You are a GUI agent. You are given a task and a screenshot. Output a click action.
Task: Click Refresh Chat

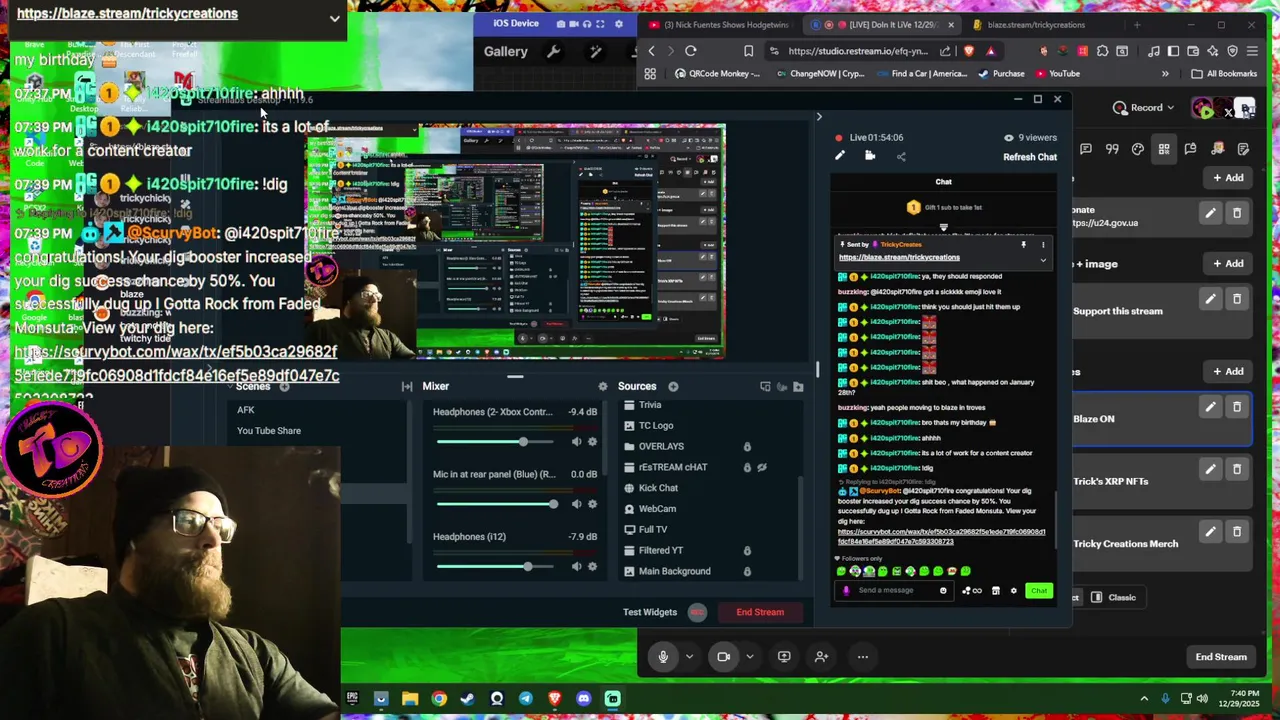coord(1030,157)
